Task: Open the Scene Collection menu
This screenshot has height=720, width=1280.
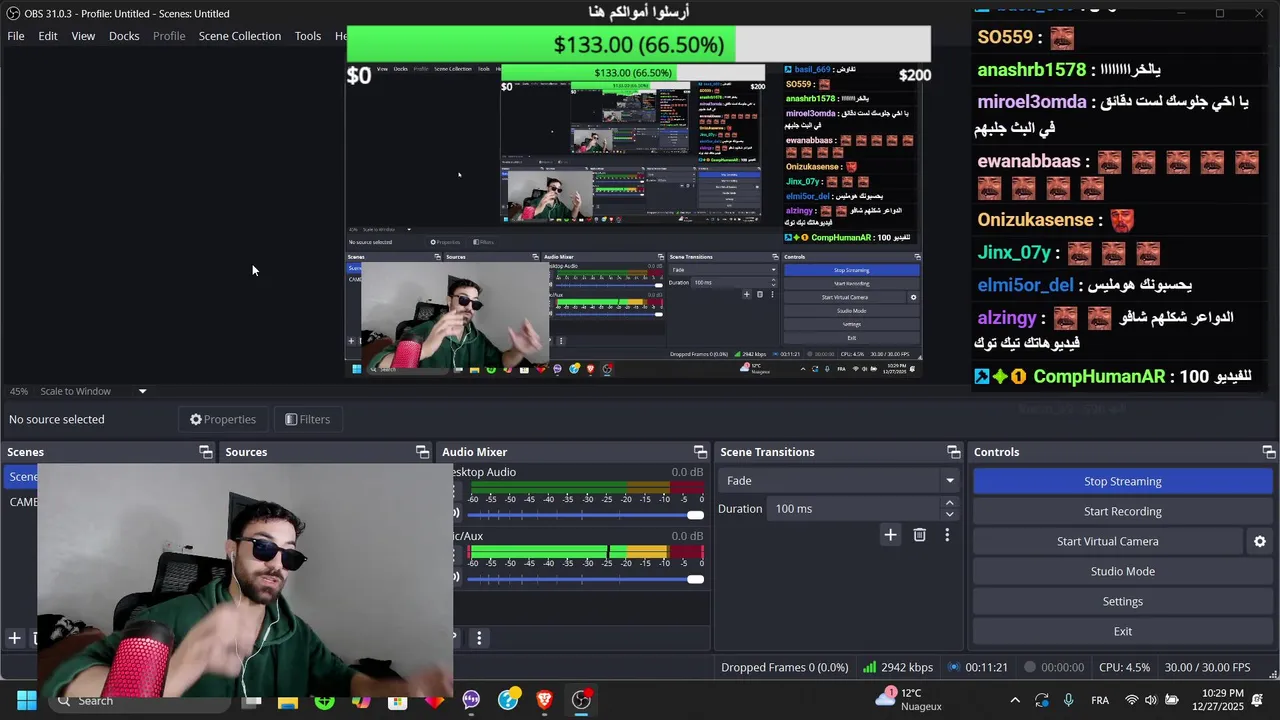Action: (240, 36)
